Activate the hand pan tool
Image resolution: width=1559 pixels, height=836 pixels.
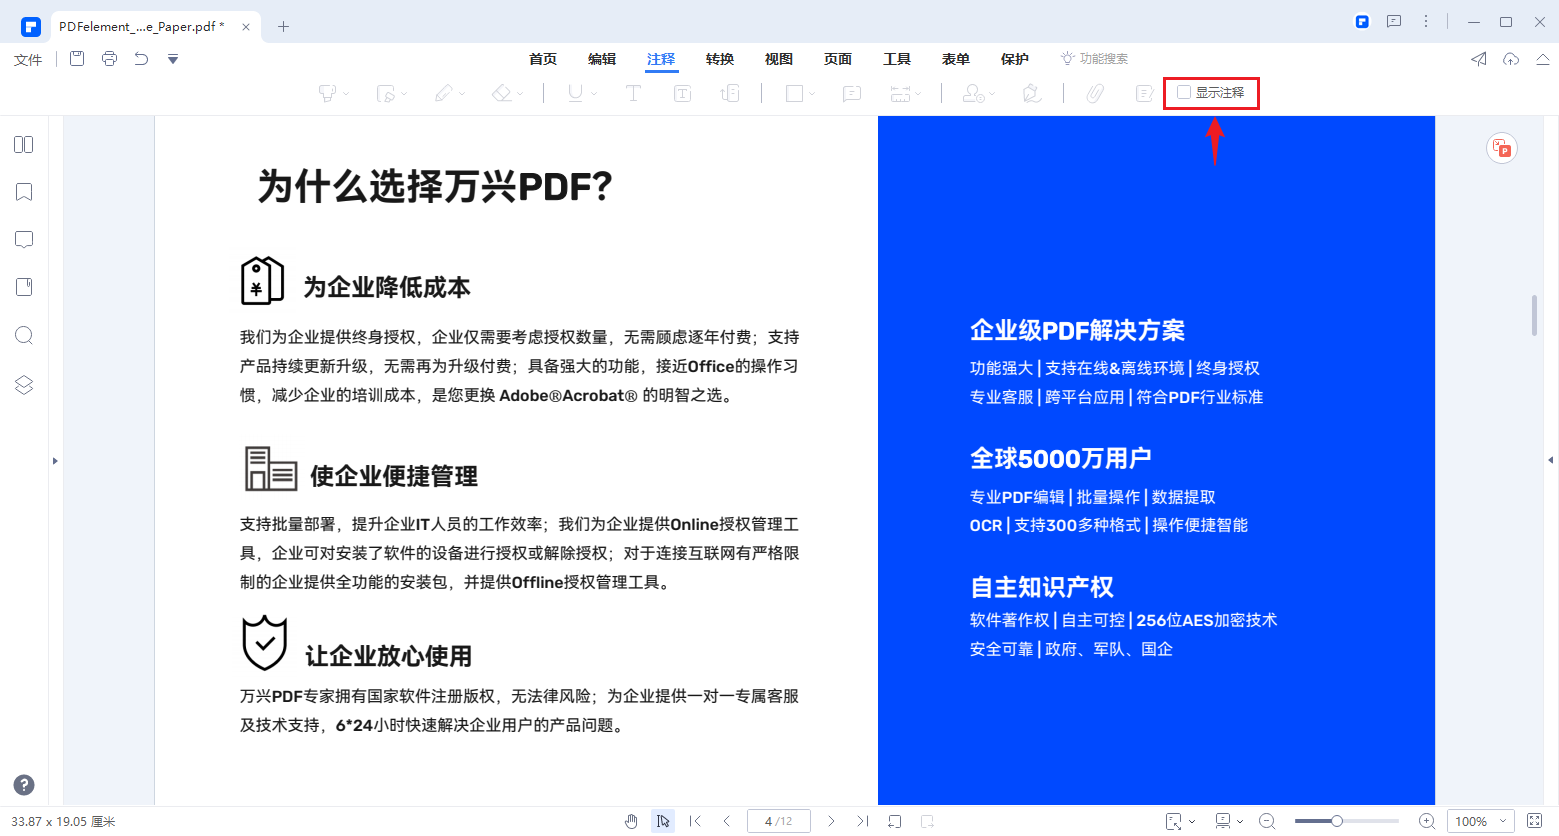(631, 821)
